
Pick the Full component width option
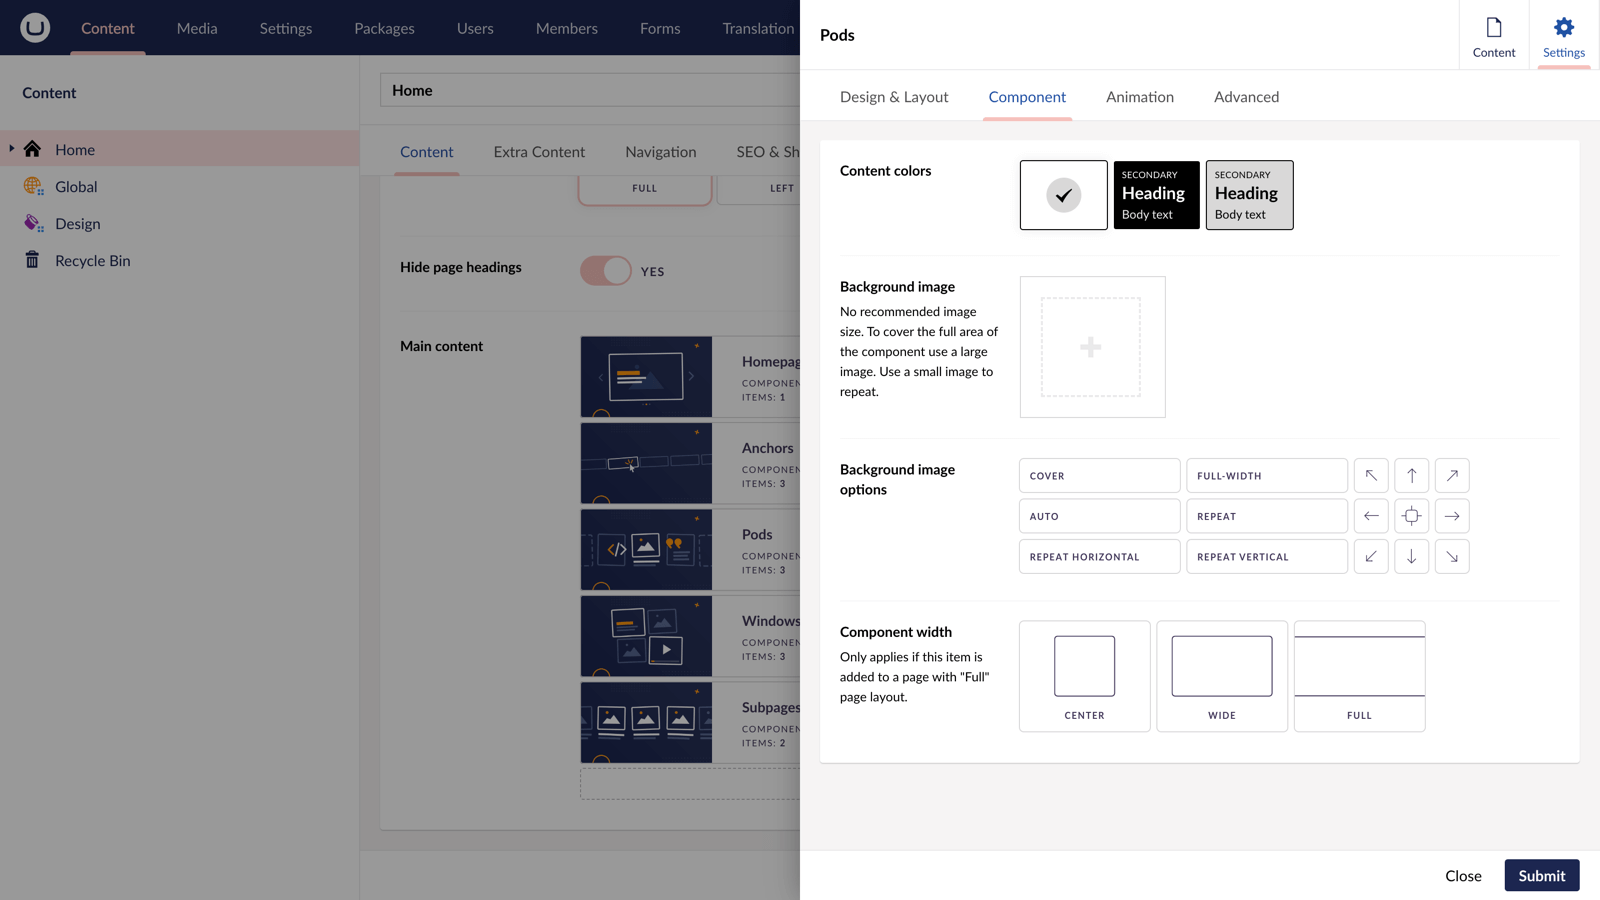point(1359,676)
